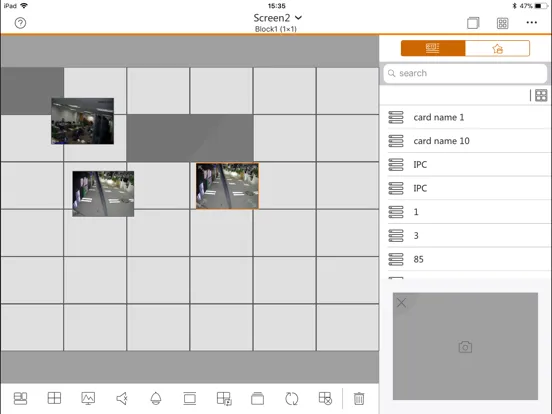
Task: Open the window split grid toolbar icon
Action: tap(54, 398)
